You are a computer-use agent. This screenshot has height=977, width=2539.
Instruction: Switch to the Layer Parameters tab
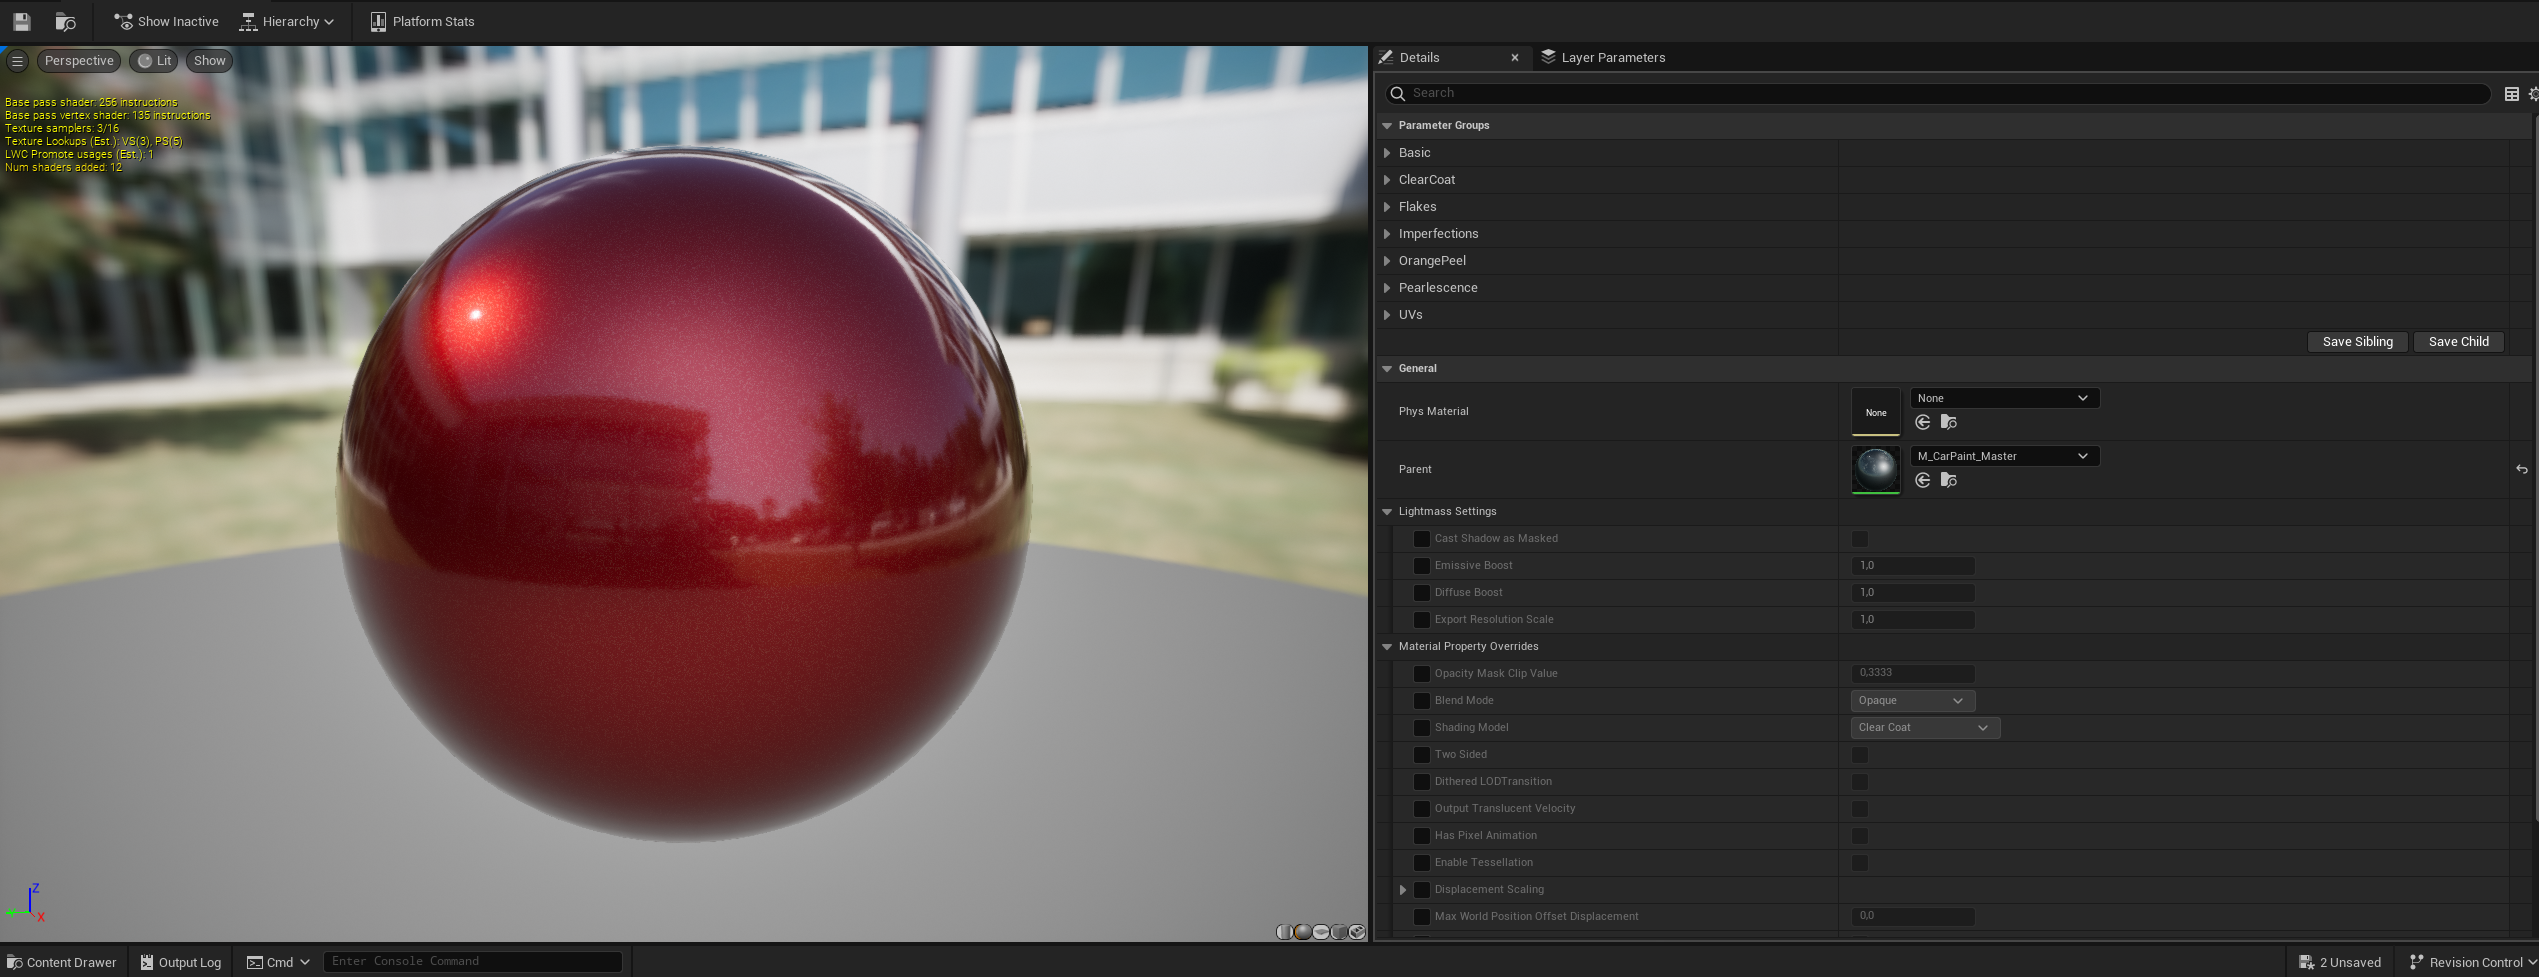1603,57
